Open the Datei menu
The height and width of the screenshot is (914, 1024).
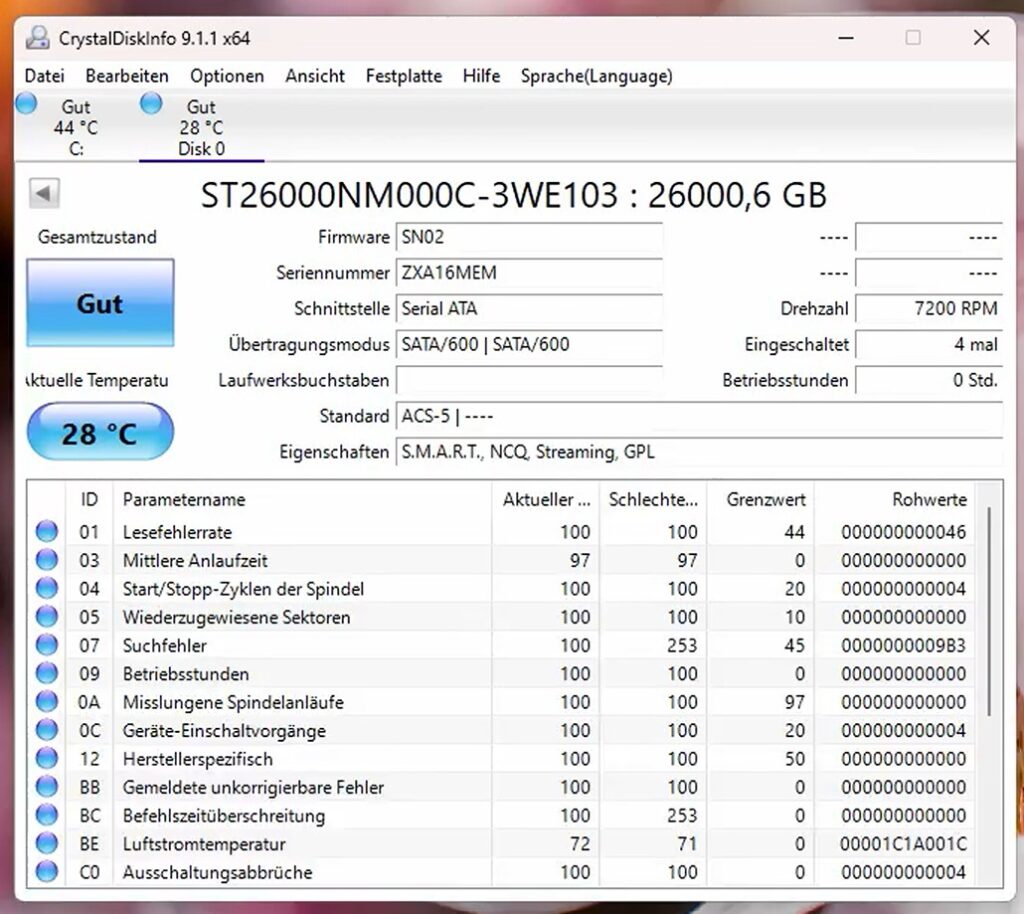pyautogui.click(x=44, y=76)
